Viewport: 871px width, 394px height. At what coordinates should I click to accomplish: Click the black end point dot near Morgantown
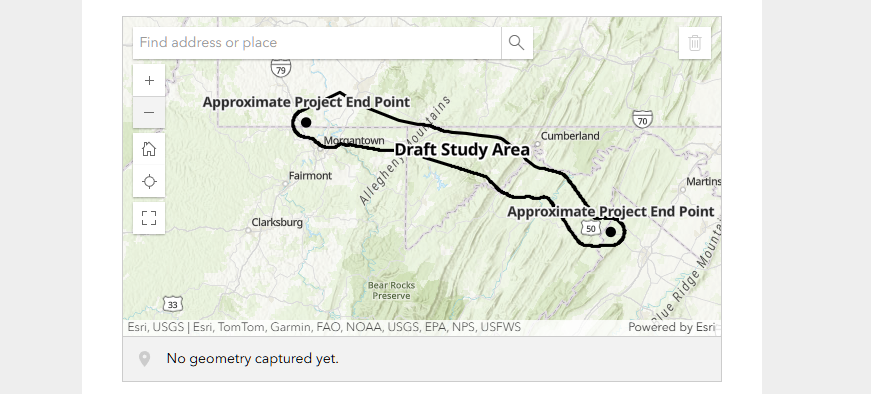[306, 123]
